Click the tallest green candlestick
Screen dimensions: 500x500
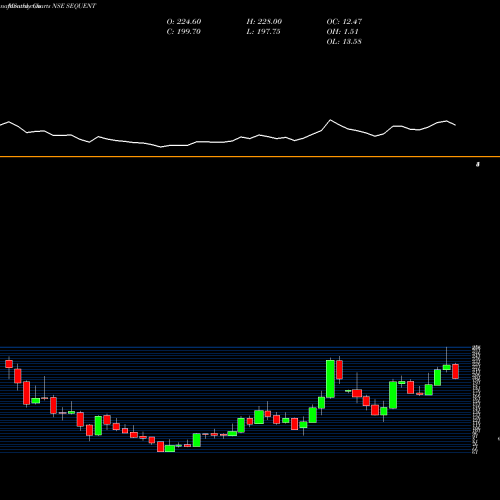[330, 379]
